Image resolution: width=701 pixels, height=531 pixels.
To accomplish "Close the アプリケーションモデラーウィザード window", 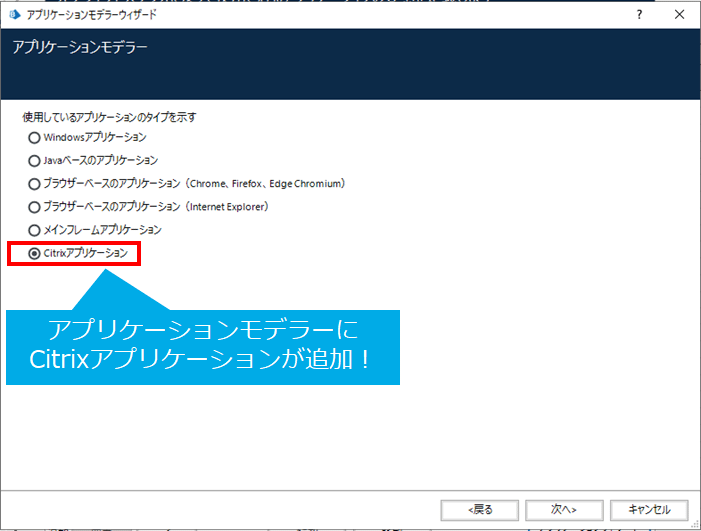I will click(679, 15).
